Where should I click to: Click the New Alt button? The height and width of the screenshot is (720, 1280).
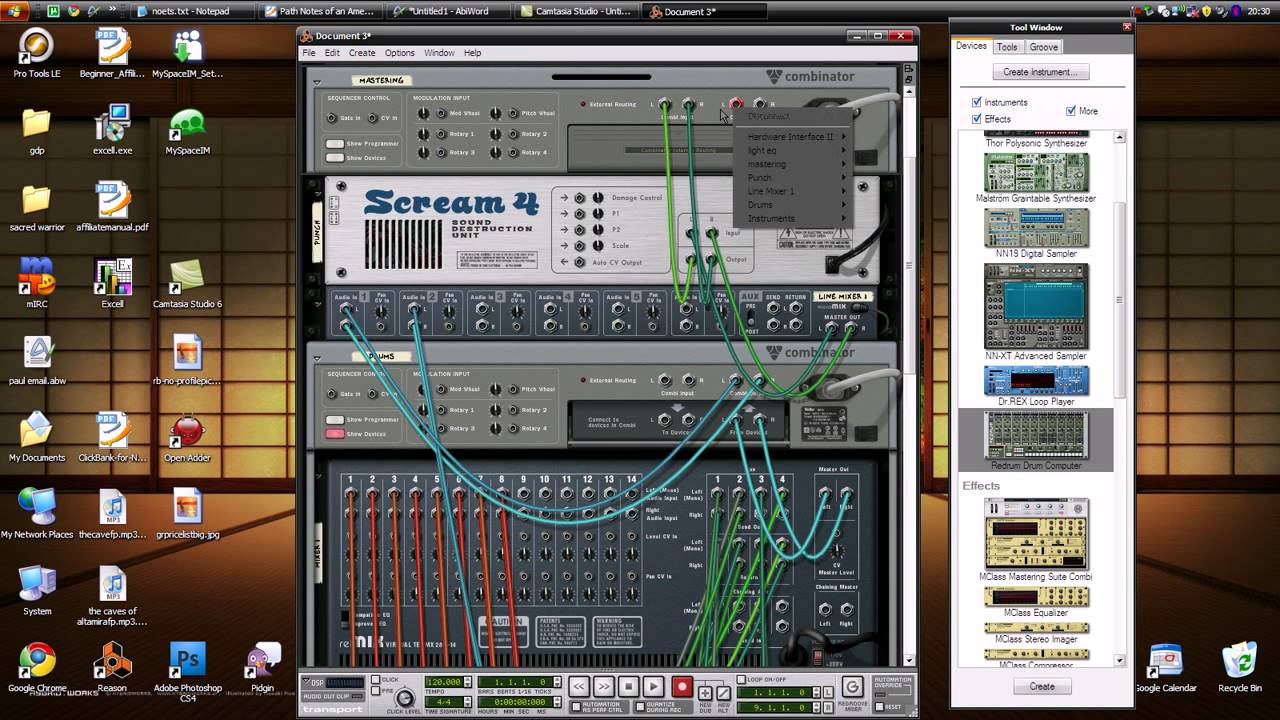point(724,693)
